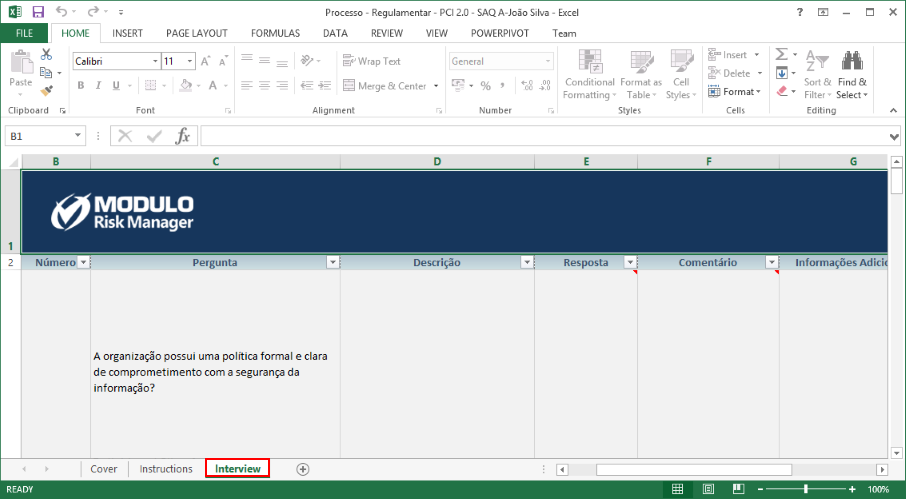Toggle Align Right in Alignment group
The width and height of the screenshot is (906, 499).
282,85
